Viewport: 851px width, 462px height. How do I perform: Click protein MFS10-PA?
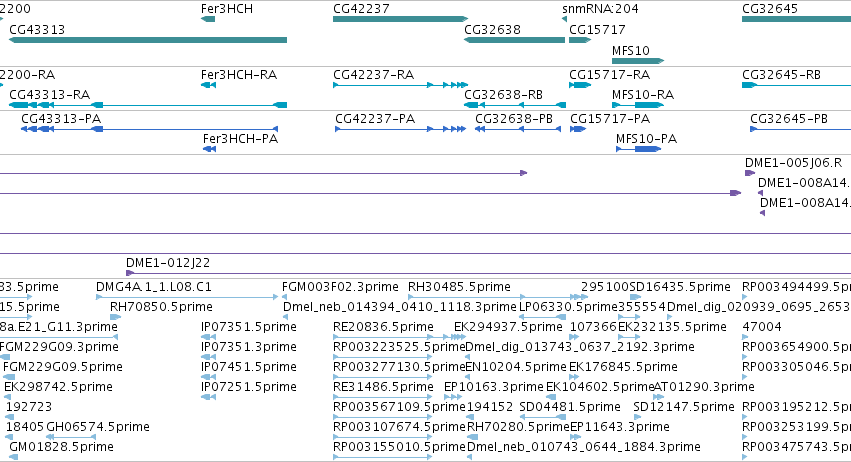(x=638, y=149)
